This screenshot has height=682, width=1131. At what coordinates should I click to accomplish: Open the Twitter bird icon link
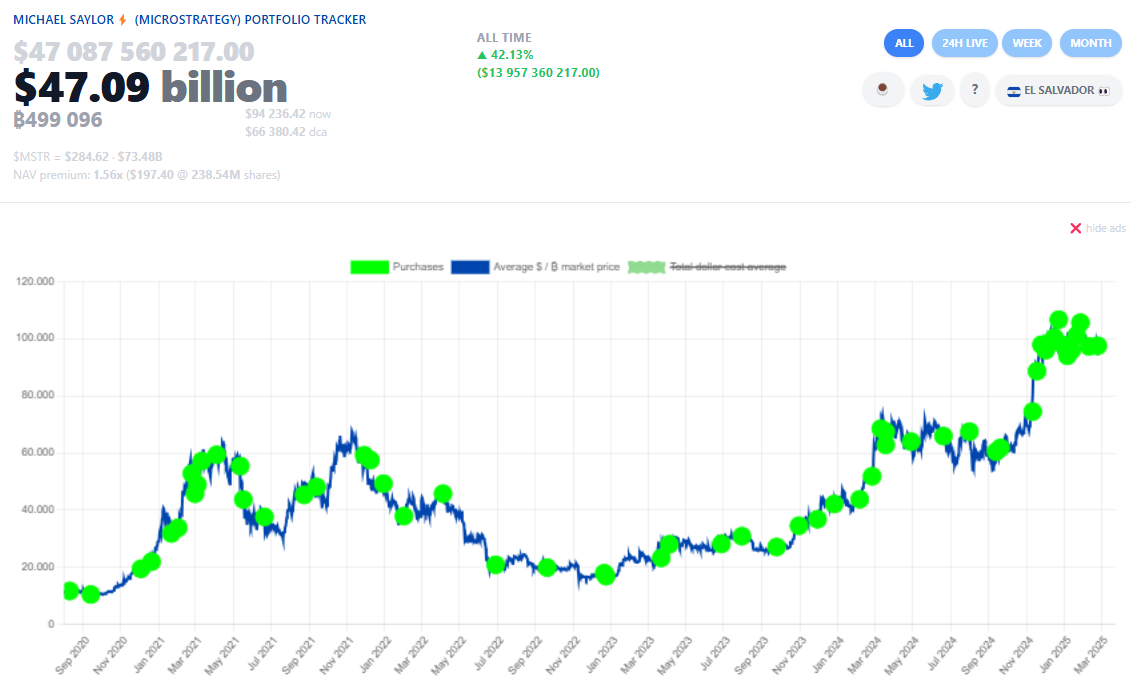coord(932,90)
